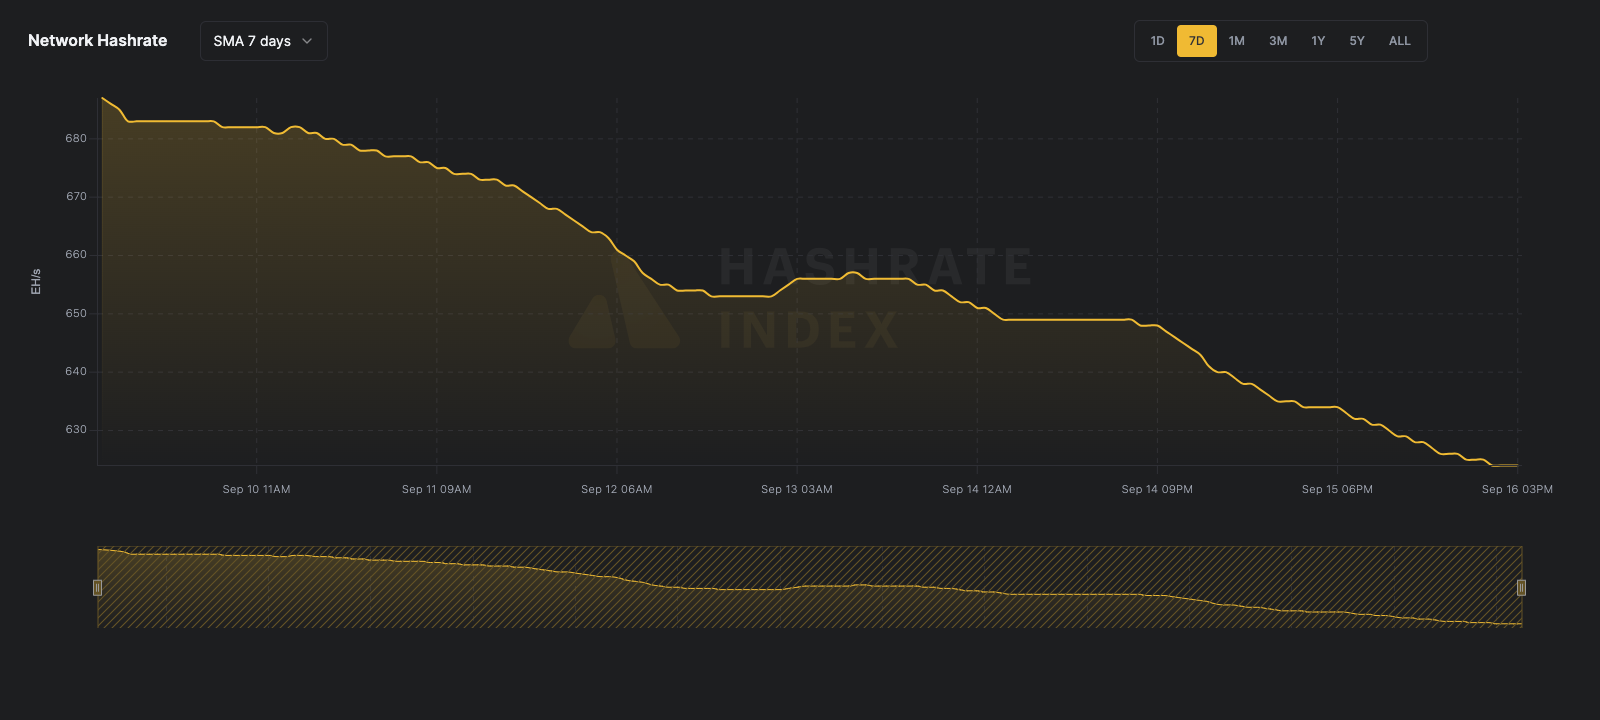
Task: Choose the 5Y time range
Action: pyautogui.click(x=1357, y=41)
